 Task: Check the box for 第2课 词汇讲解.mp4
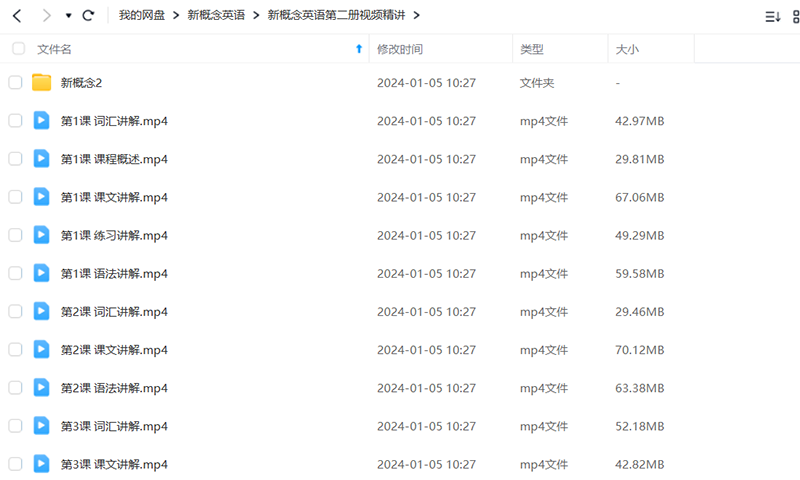[15, 311]
